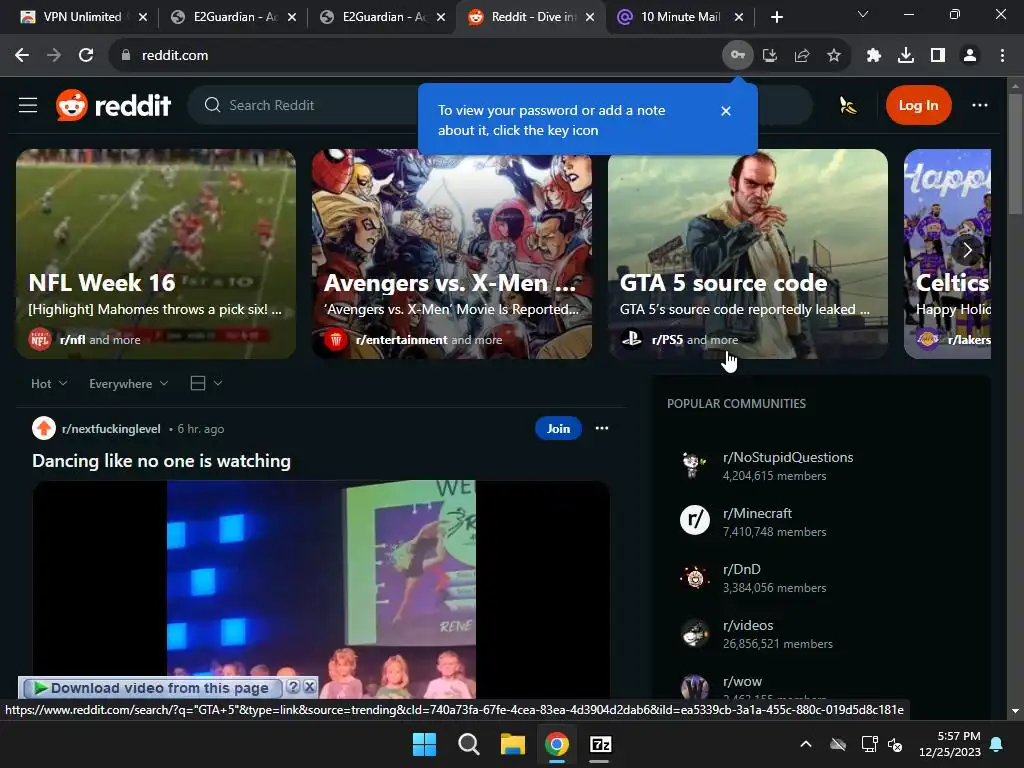Screen dimensions: 1024x768
Task: Open Windows Start menu
Action: point(424,744)
